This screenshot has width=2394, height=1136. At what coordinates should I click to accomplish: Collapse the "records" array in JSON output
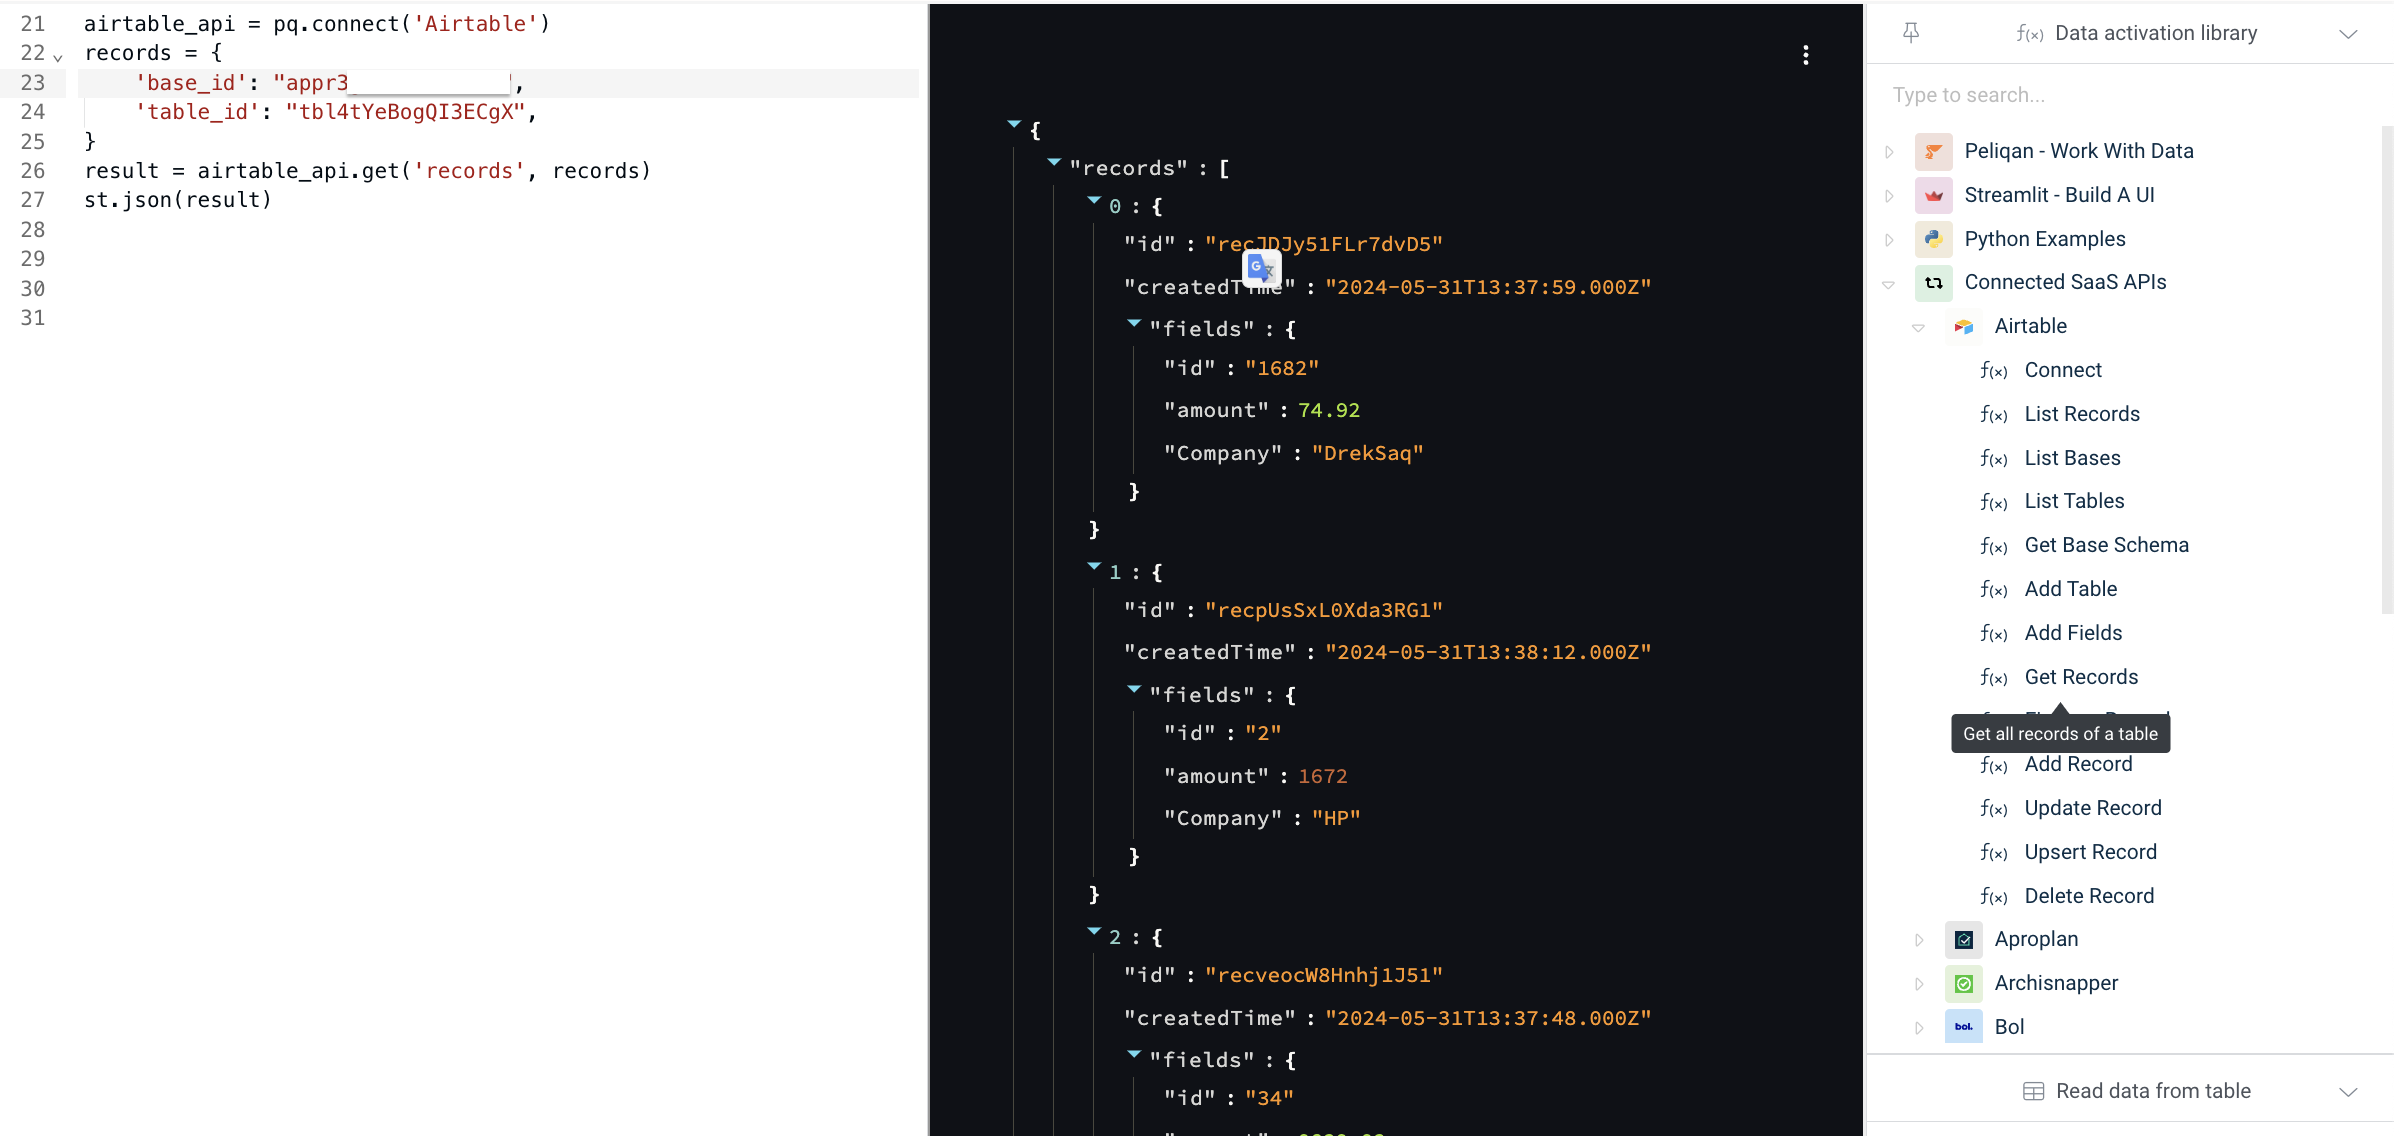click(1054, 162)
